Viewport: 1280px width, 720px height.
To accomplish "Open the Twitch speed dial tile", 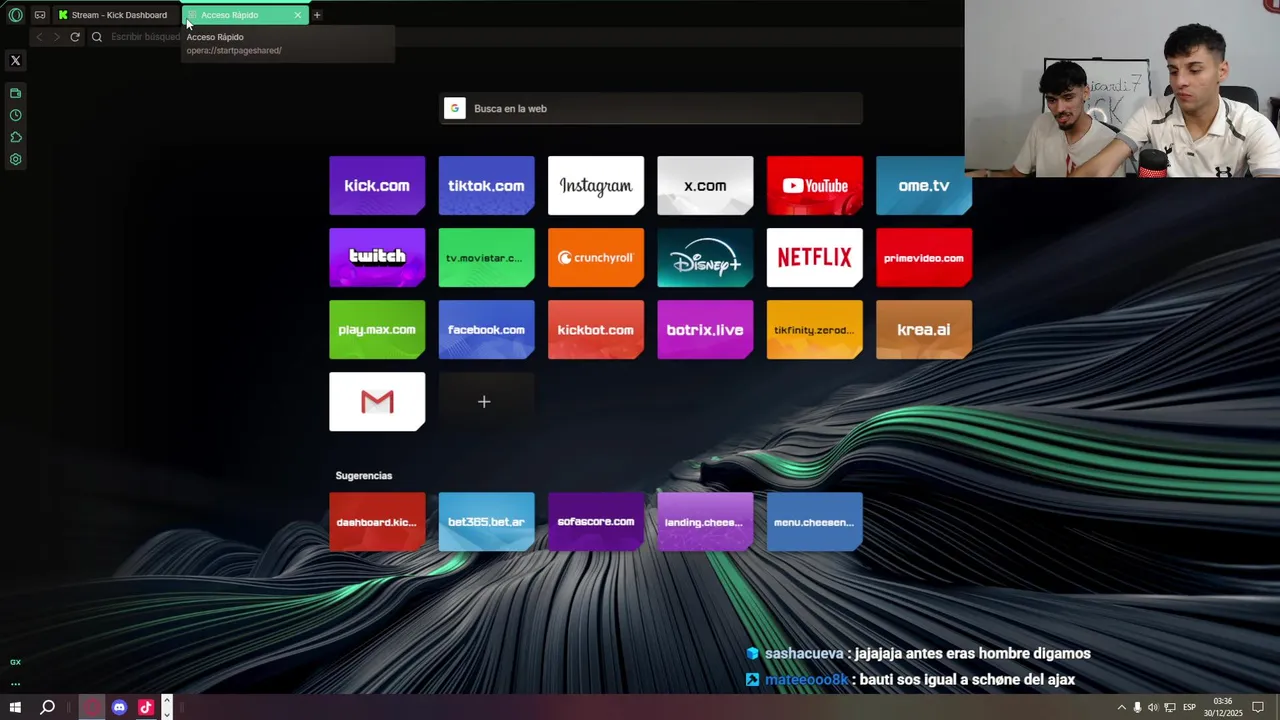I will (x=377, y=257).
